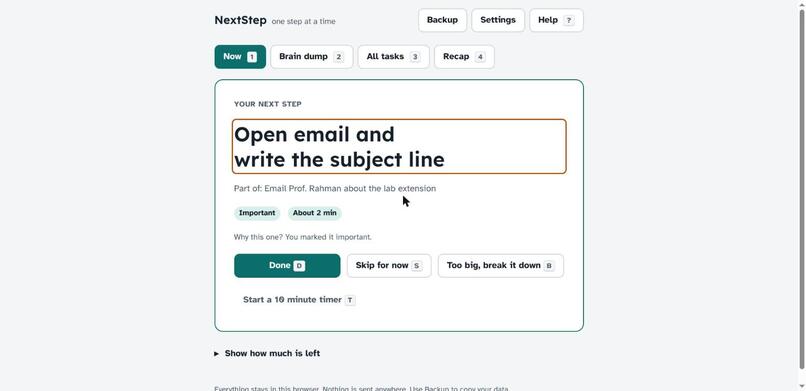Viewport: 806px width, 391px height.
Task: Click the one step at a time tagline
Action: (303, 22)
